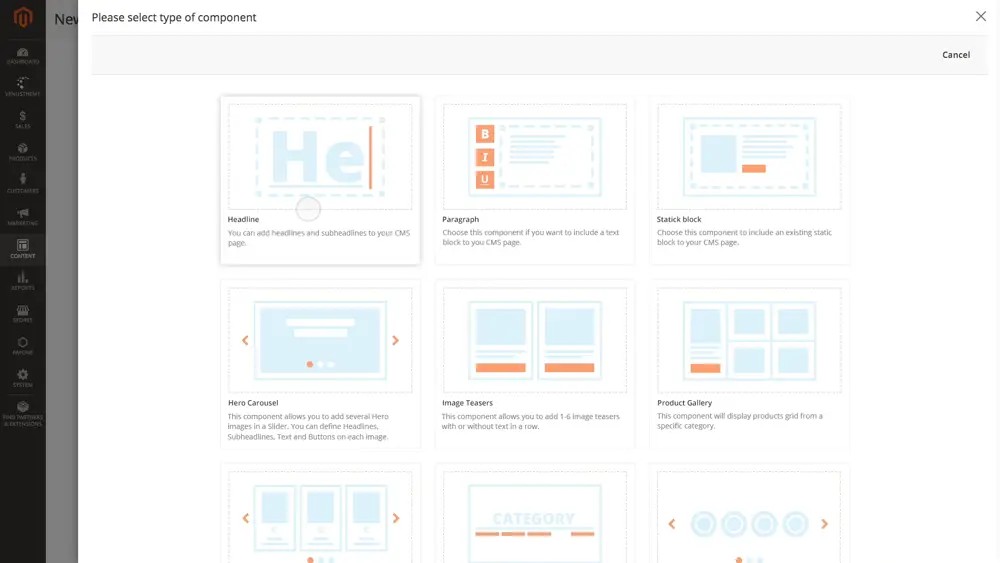Select the Paragraph component thumbnail
Image resolution: width=1000 pixels, height=563 pixels.
(534, 157)
